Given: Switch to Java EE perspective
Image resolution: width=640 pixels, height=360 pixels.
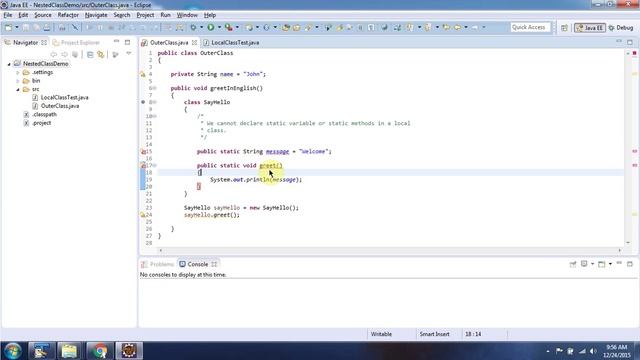Looking at the screenshot, I should [x=590, y=28].
